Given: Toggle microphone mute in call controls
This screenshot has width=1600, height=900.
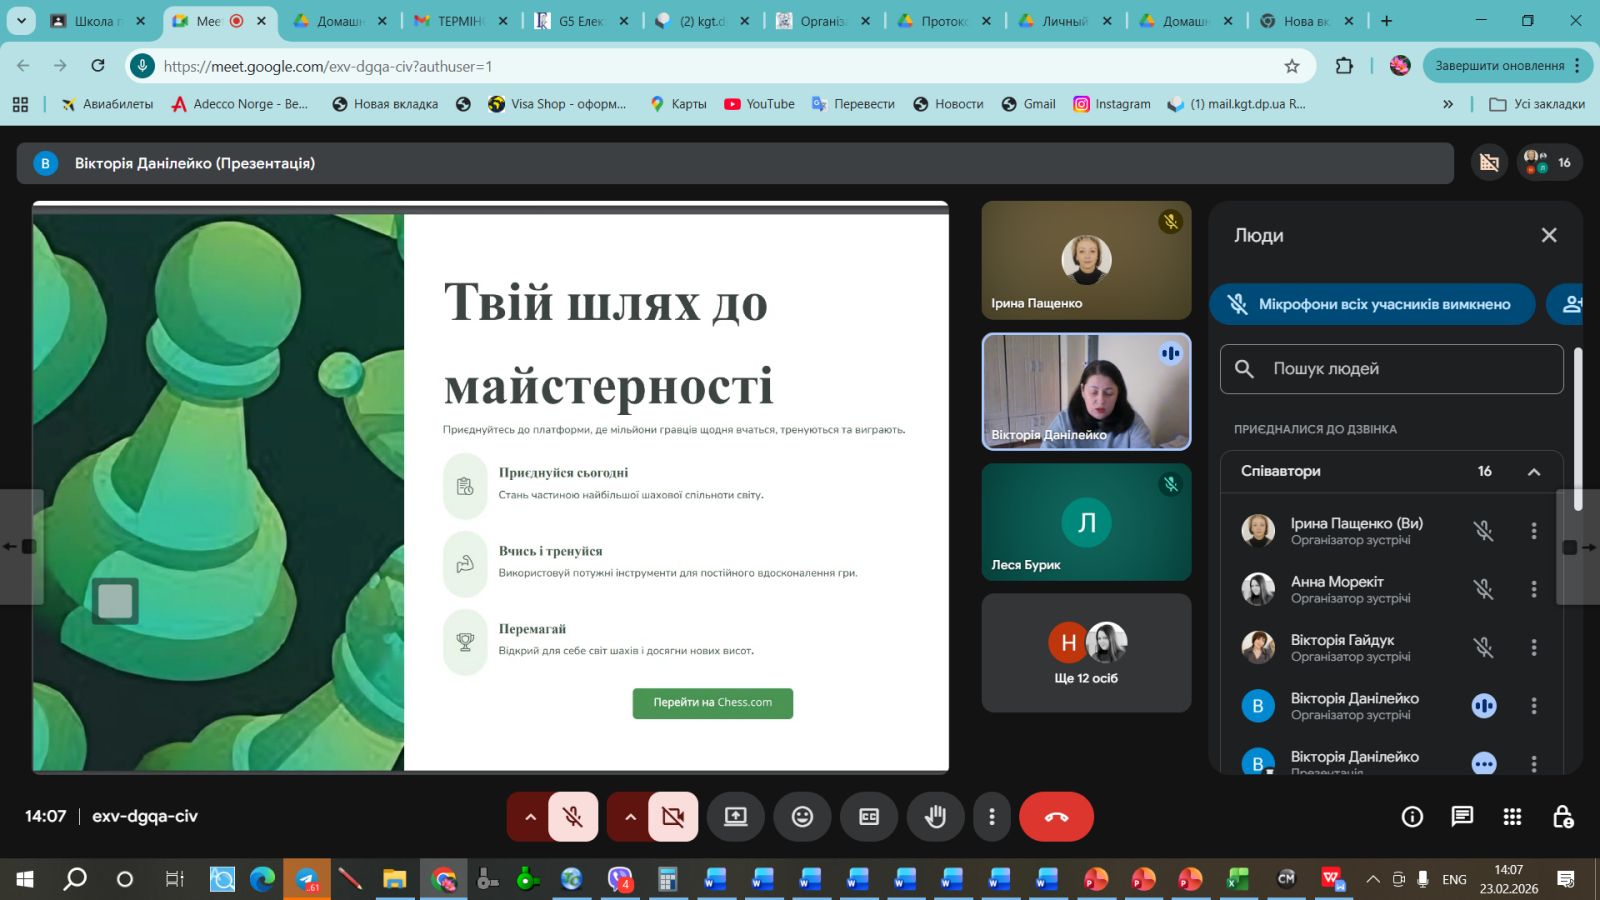Looking at the screenshot, I should pos(573,817).
